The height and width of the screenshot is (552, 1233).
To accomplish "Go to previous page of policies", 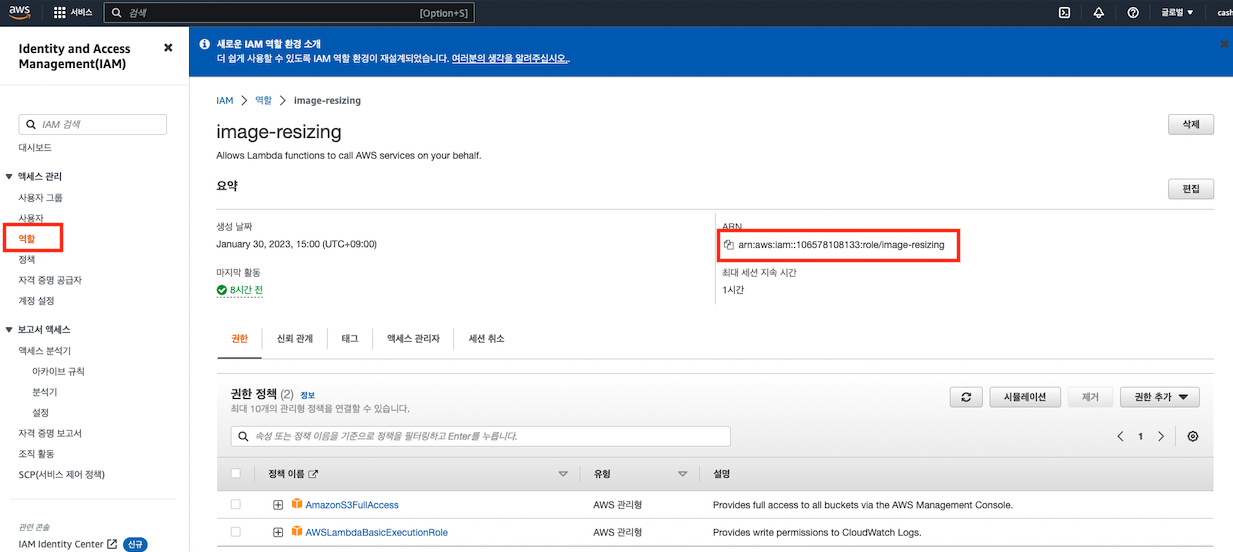I will coord(1120,437).
